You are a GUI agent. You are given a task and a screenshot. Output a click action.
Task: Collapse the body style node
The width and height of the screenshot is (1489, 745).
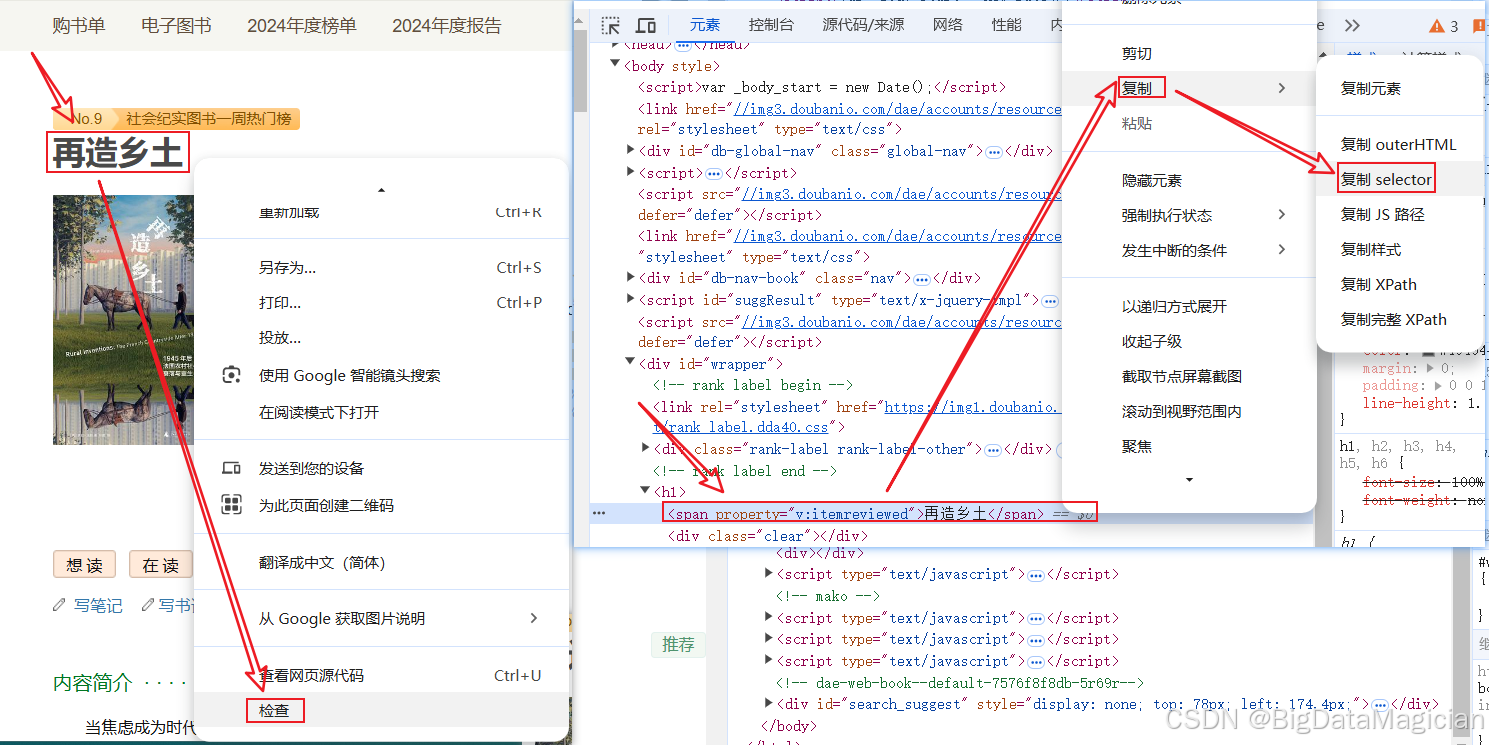click(615, 64)
